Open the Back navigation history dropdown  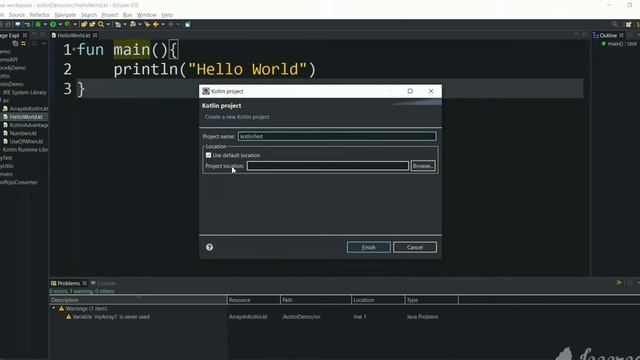tap(163, 24)
